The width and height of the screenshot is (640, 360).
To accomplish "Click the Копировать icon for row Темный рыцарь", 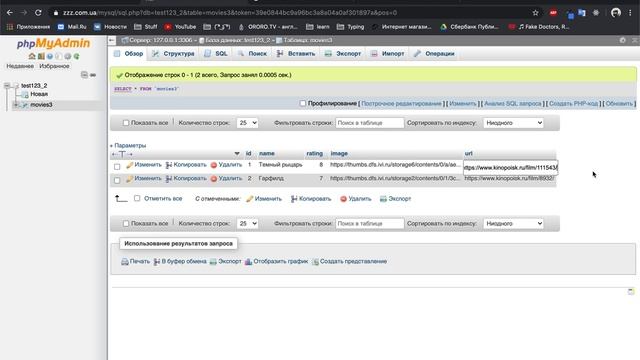I will pyautogui.click(x=169, y=165).
